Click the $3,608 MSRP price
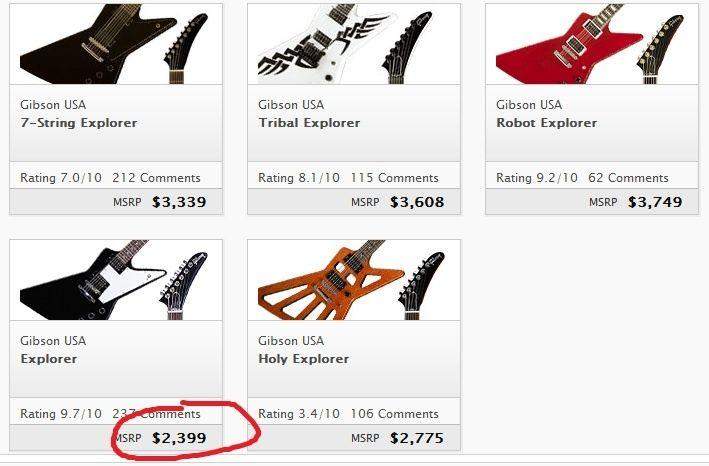 (417, 202)
